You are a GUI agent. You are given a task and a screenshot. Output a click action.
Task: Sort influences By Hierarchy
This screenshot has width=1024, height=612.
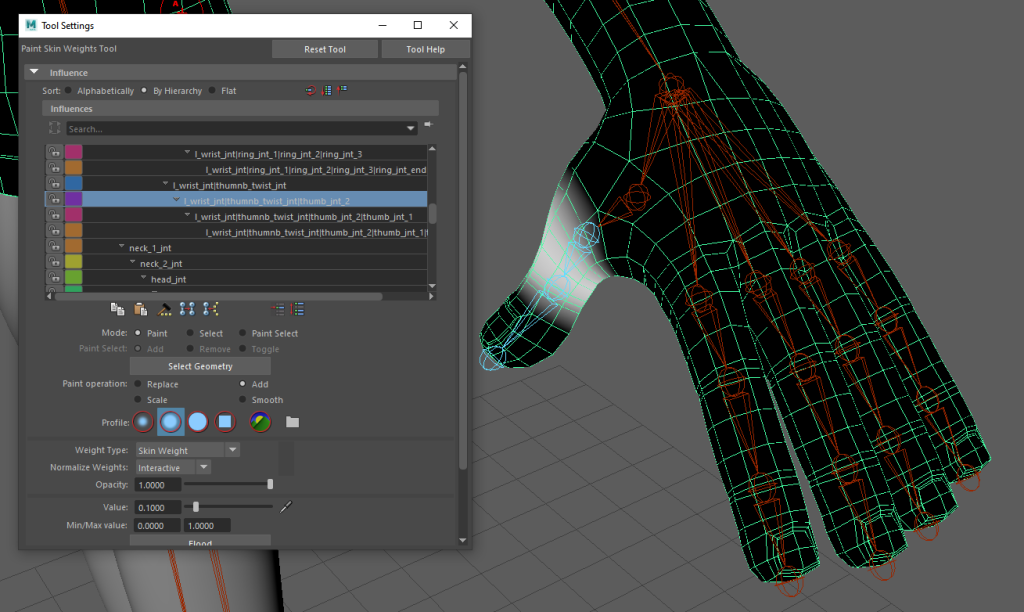pyautogui.click(x=144, y=90)
